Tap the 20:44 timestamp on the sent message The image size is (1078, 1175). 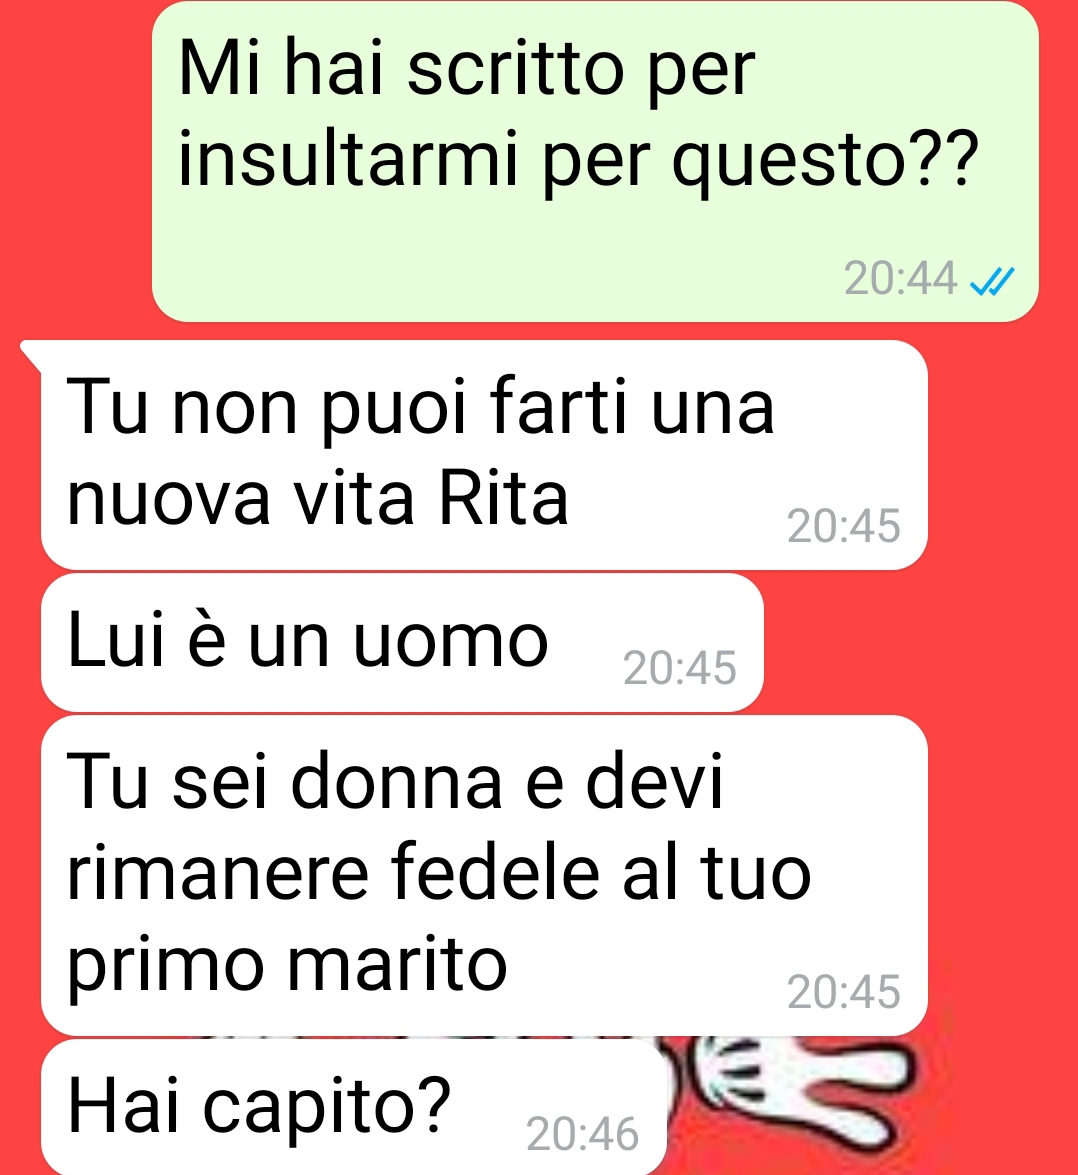[x=900, y=279]
